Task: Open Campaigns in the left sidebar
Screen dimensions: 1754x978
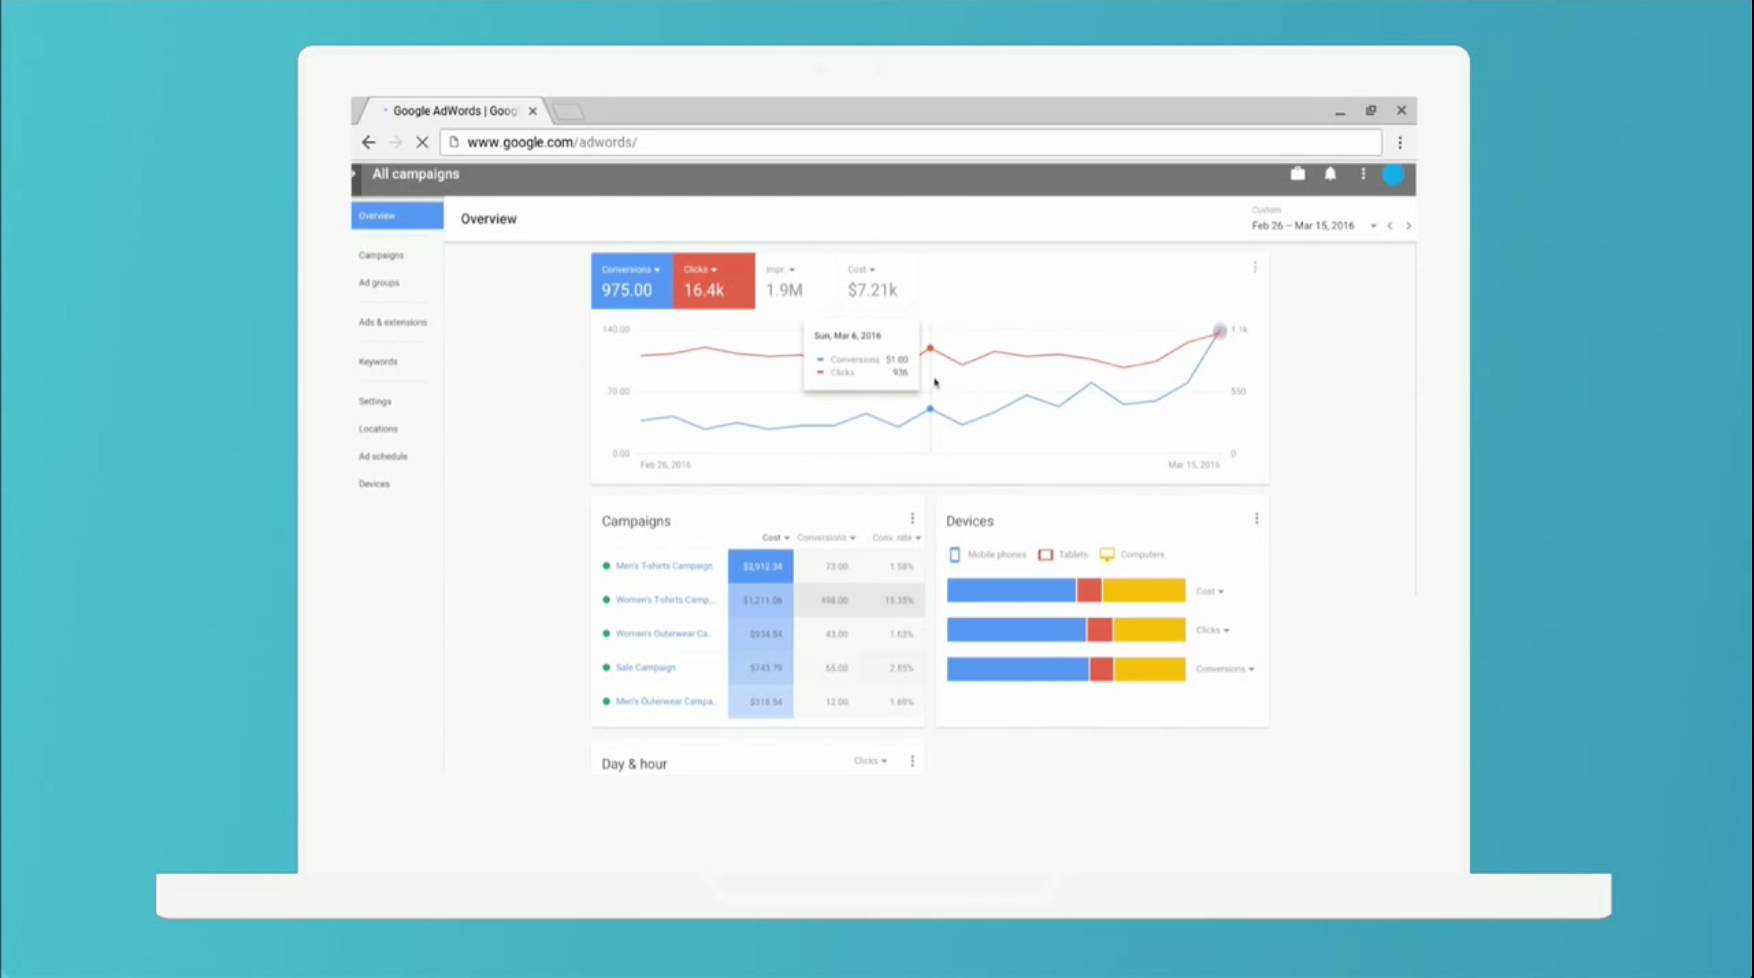Action: pos(381,255)
